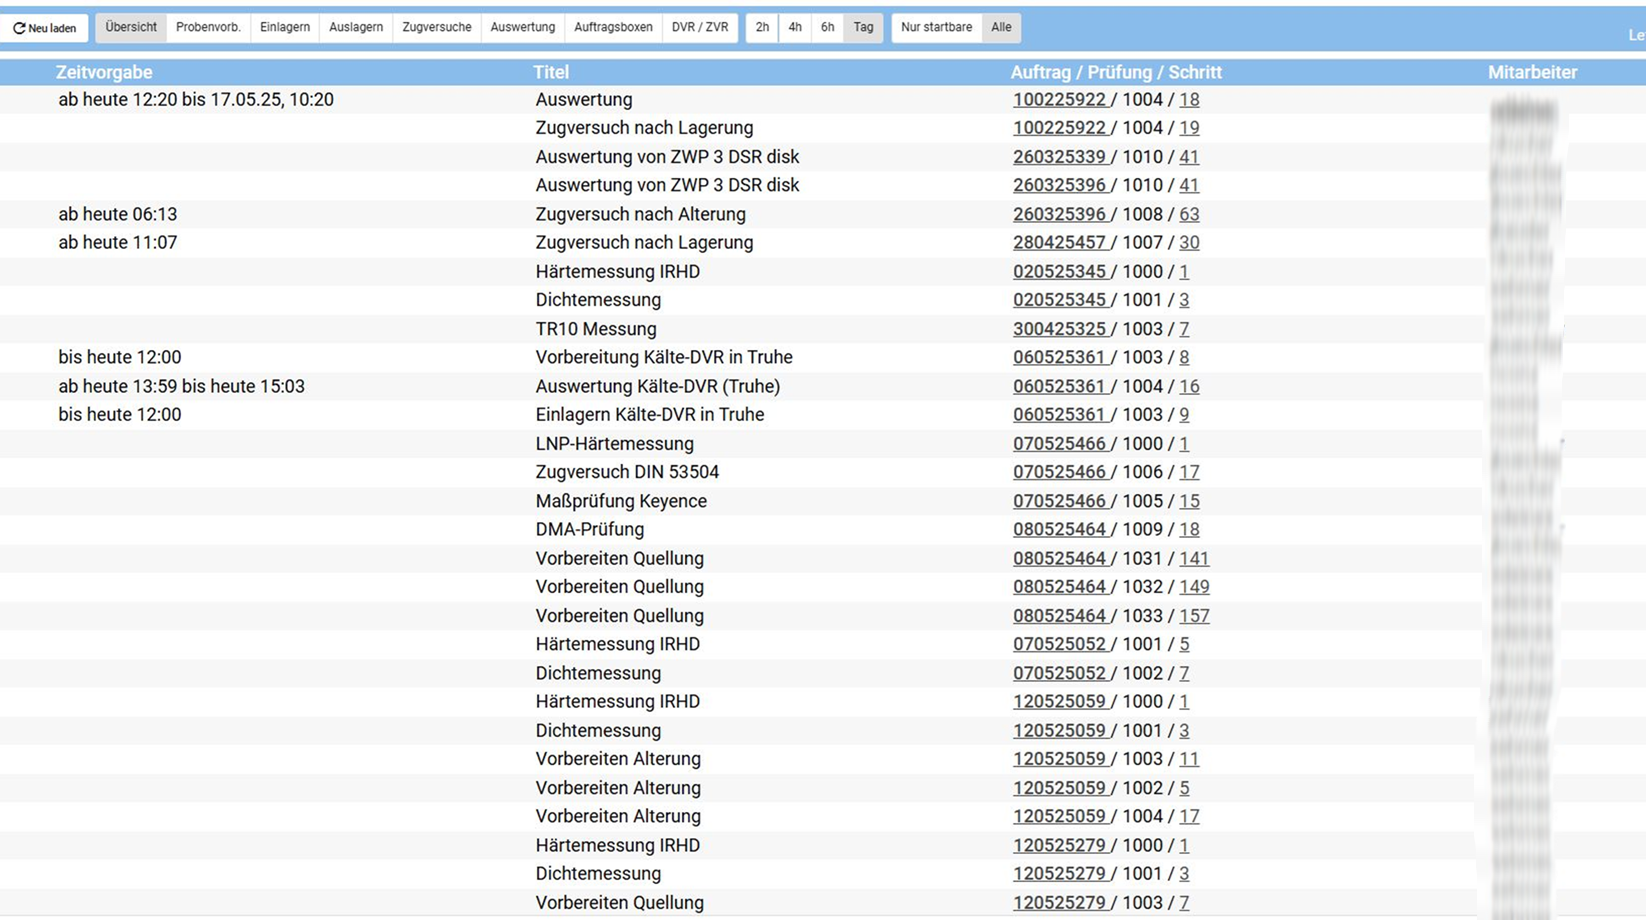Viewport: 1646px width, 920px height.
Task: Select the Tag time filter
Action: tap(863, 28)
